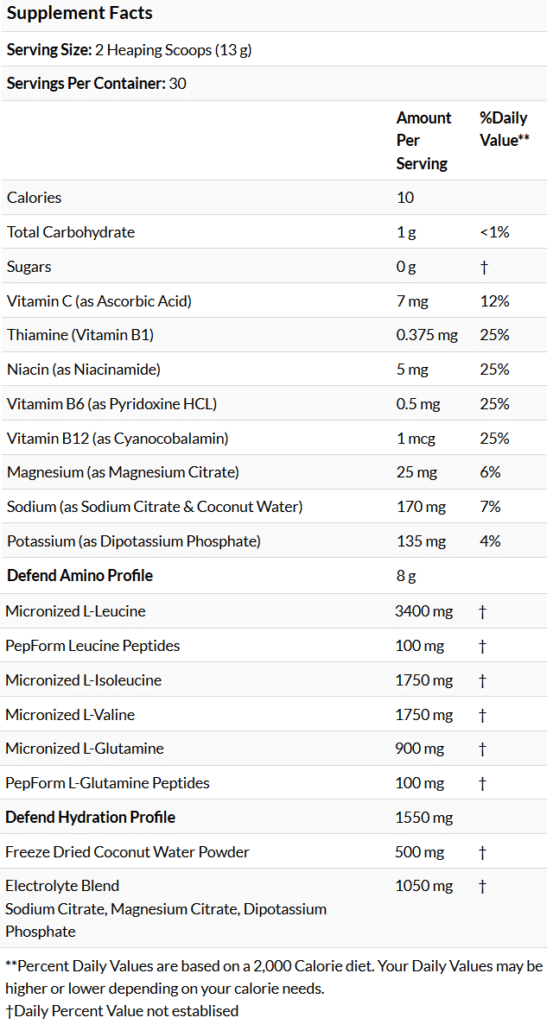Select the Magnesium Citrate row
This screenshot has height=1024, width=547.
274,472
